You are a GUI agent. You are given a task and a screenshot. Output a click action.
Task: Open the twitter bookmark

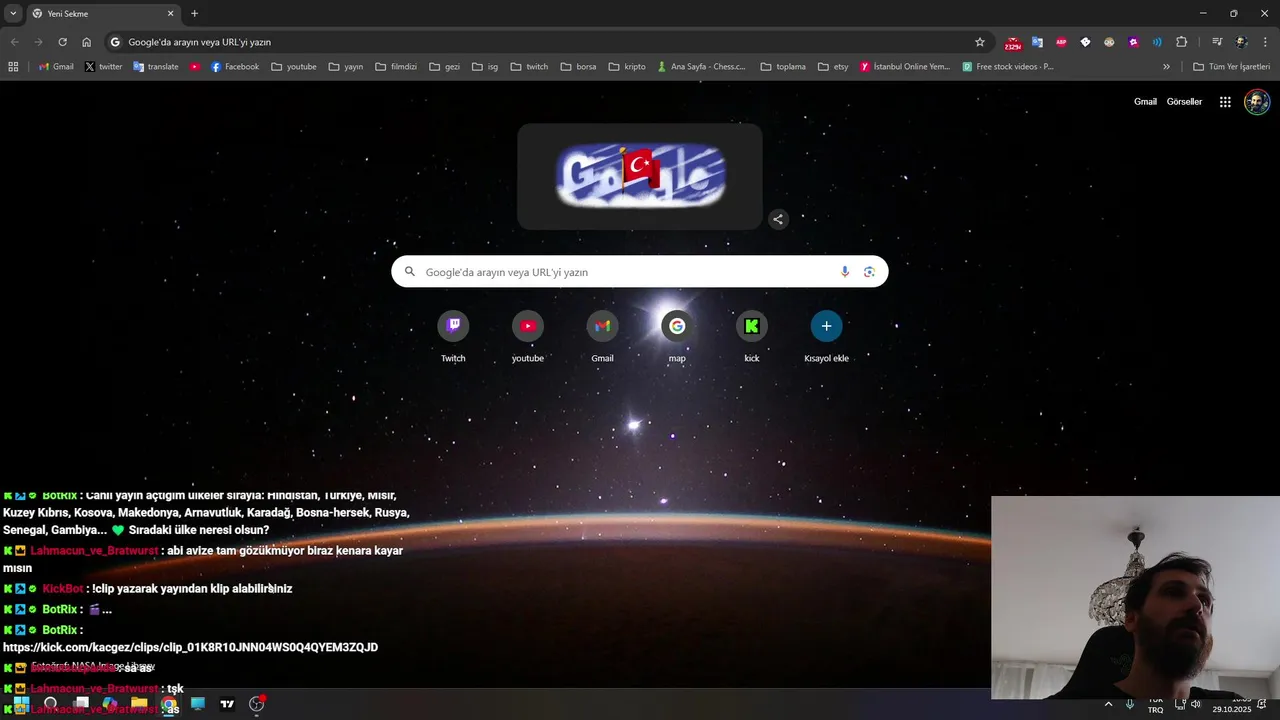103,67
